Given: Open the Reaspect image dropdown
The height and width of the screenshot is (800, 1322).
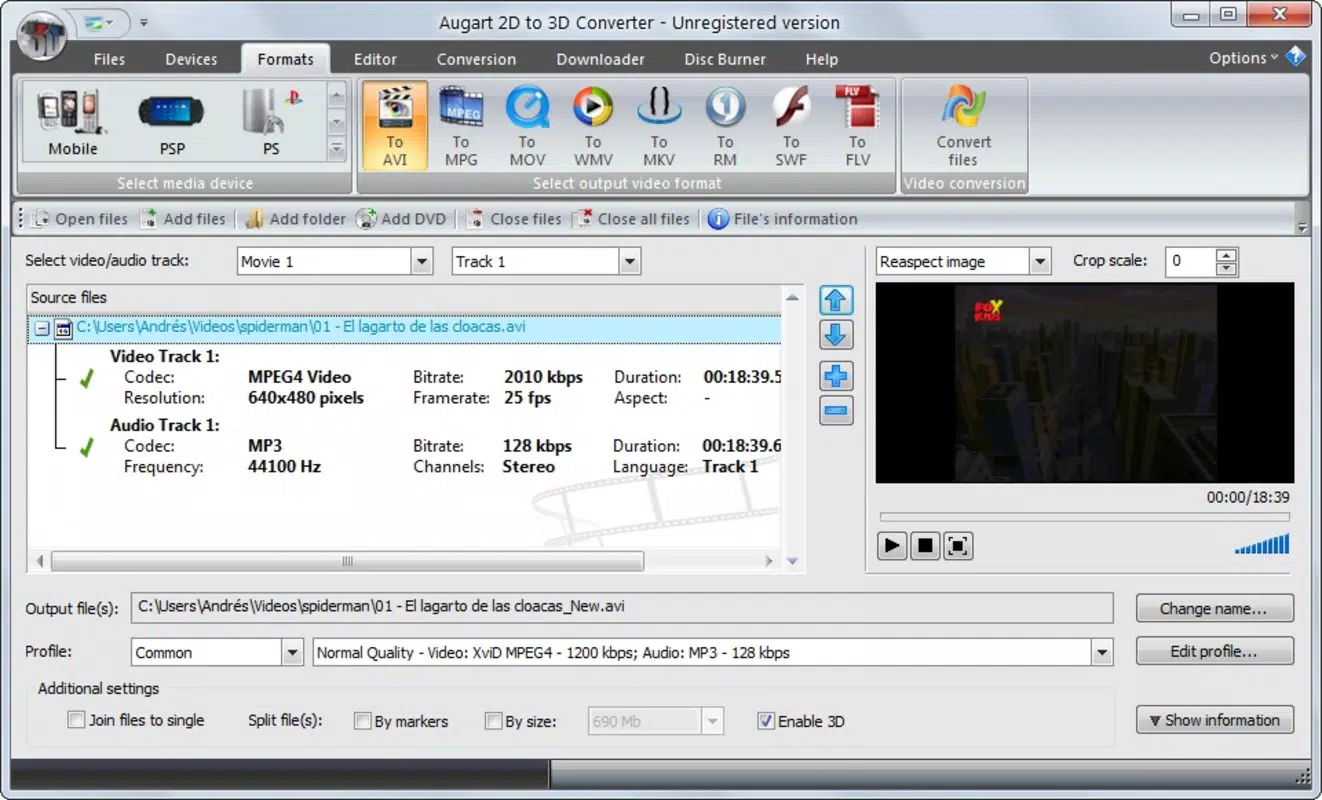Looking at the screenshot, I should (x=1040, y=262).
